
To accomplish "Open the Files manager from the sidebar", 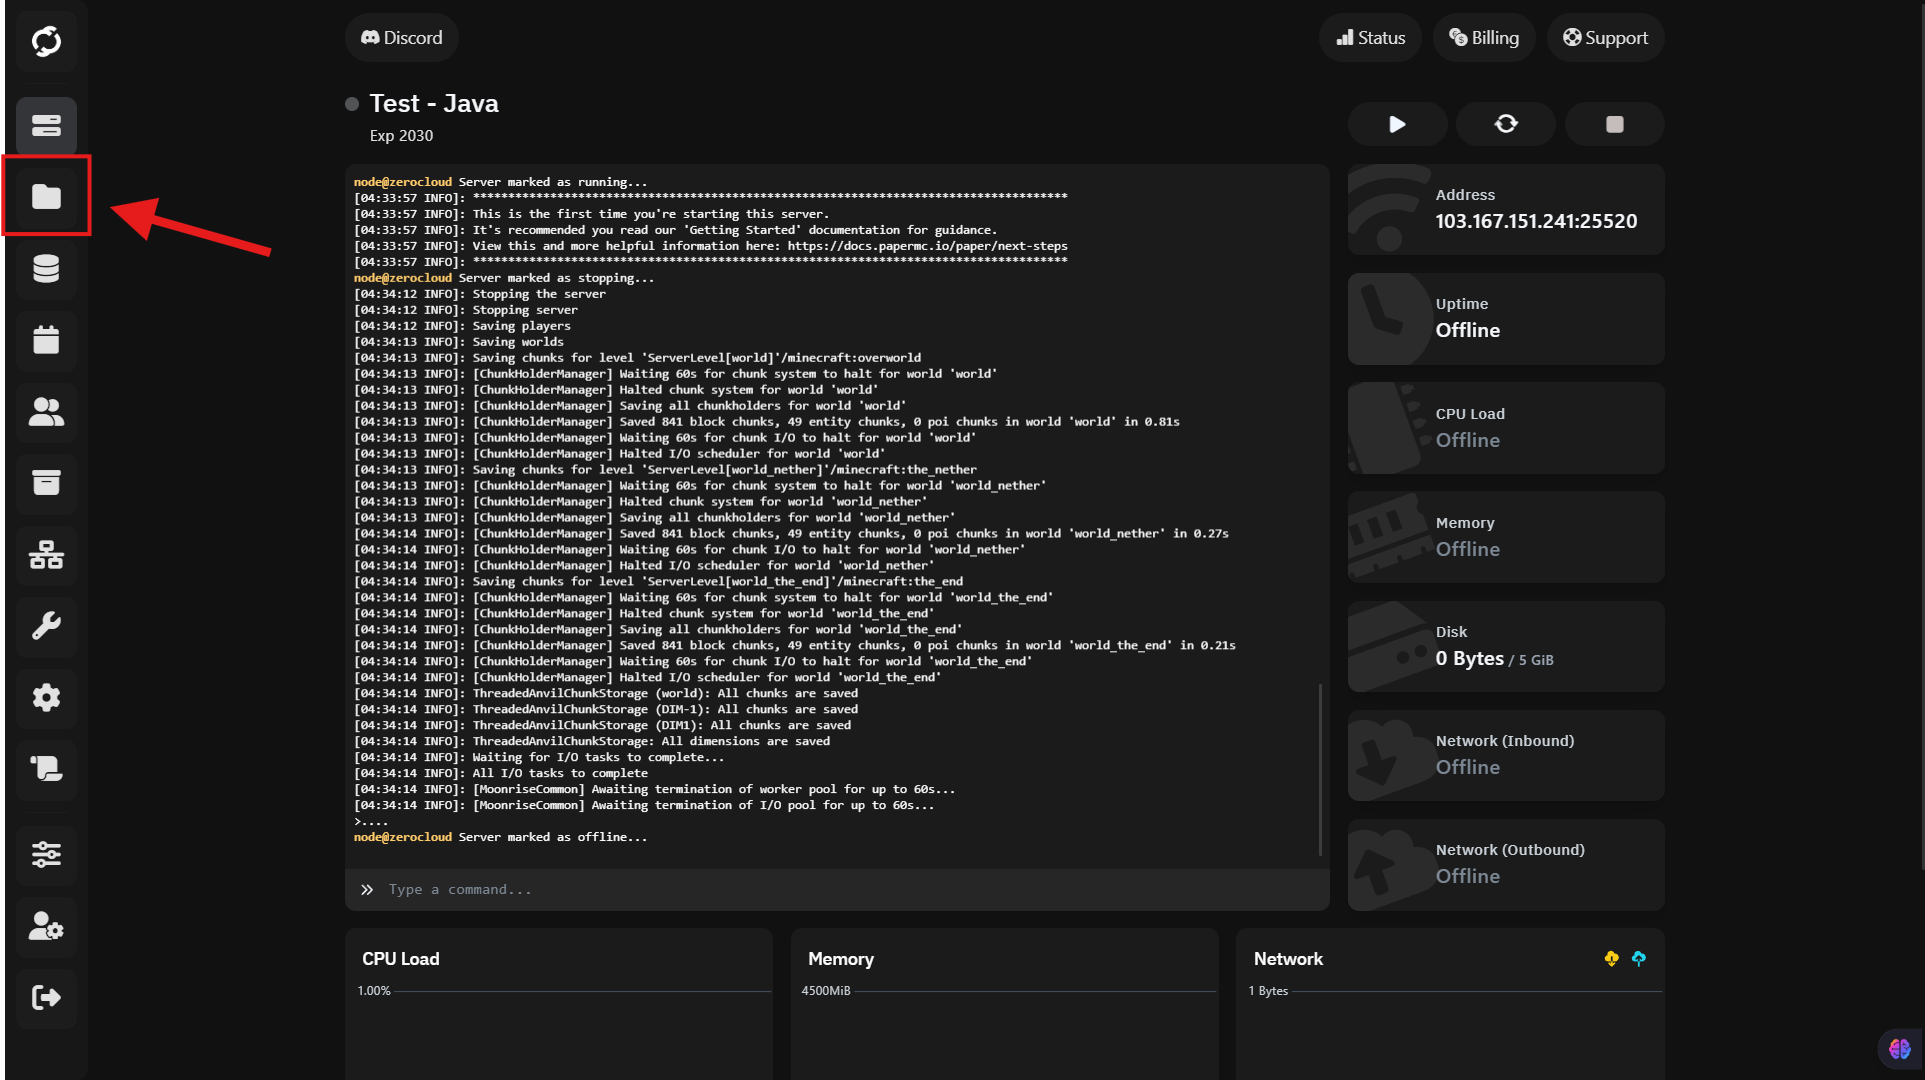I will [46, 196].
